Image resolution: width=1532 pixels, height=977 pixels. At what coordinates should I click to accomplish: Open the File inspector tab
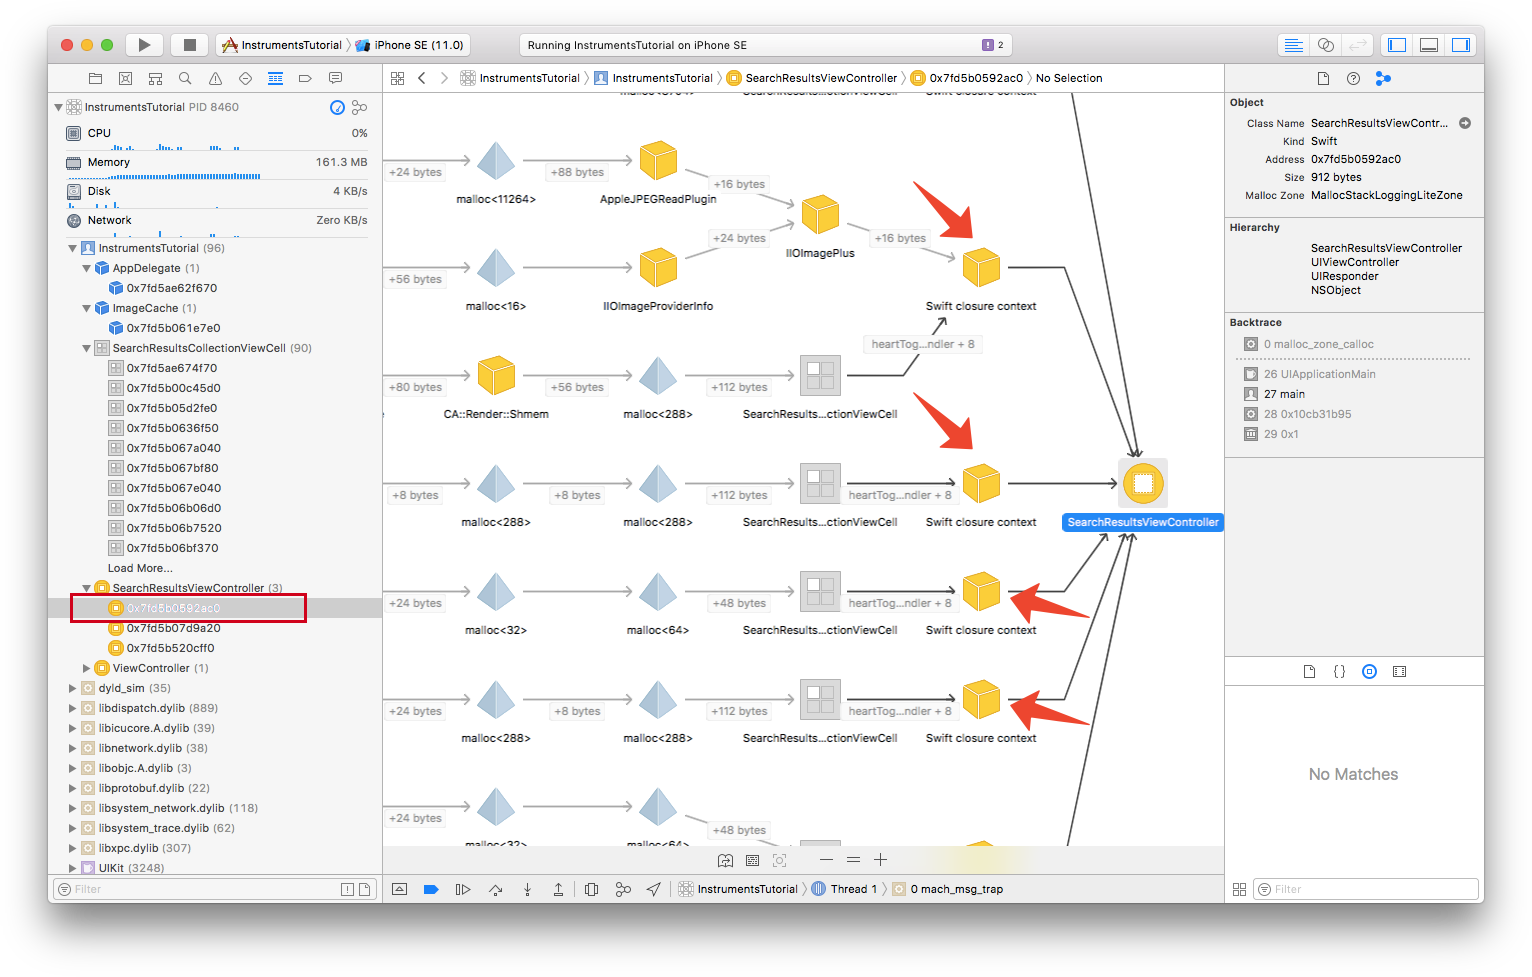pos(1323,78)
